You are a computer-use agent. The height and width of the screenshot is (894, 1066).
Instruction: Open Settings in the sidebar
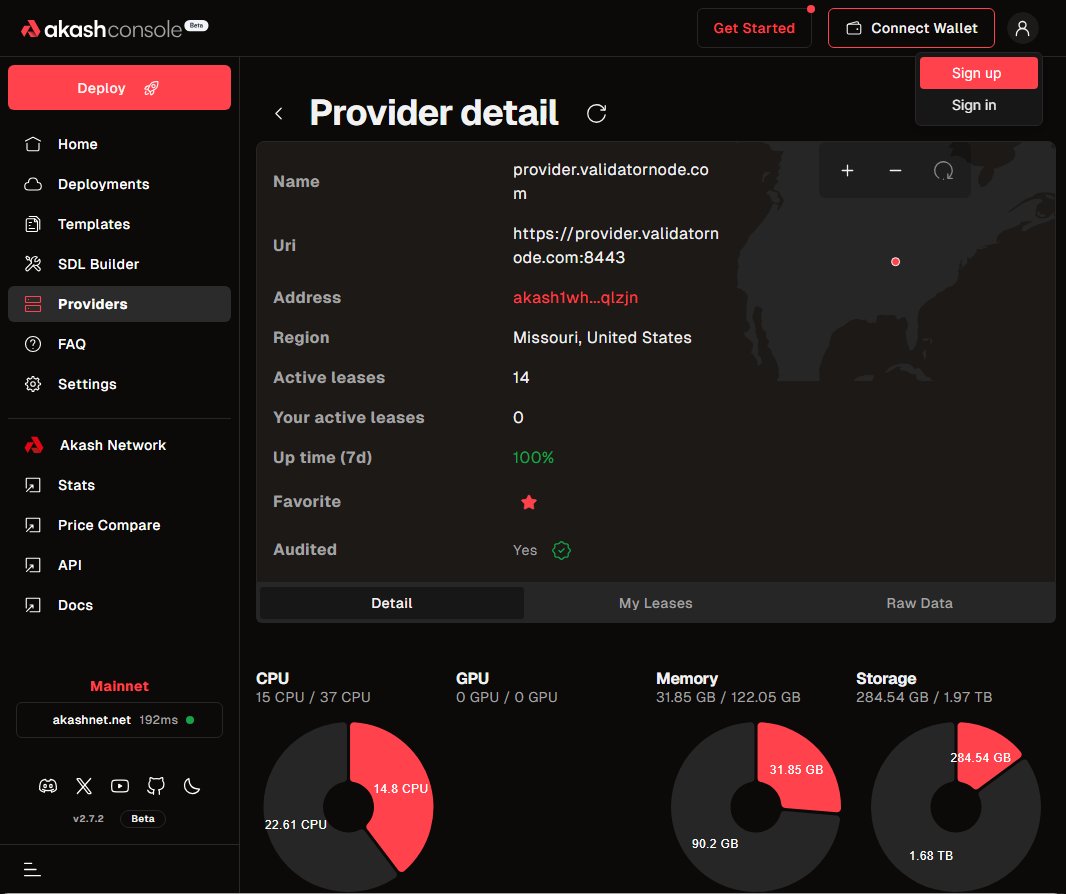coord(120,384)
